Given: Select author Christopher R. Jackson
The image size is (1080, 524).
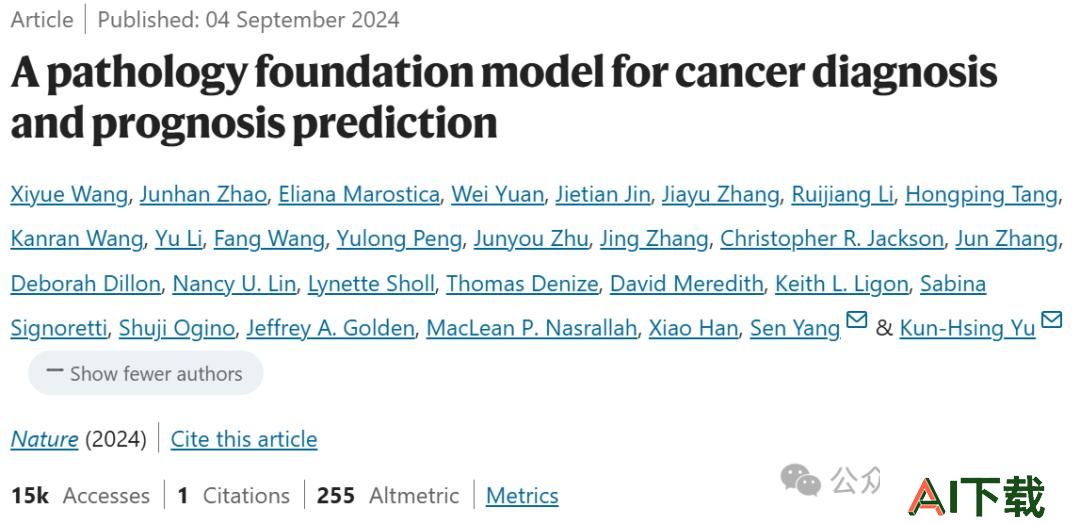Looking at the screenshot, I should pos(831,239).
